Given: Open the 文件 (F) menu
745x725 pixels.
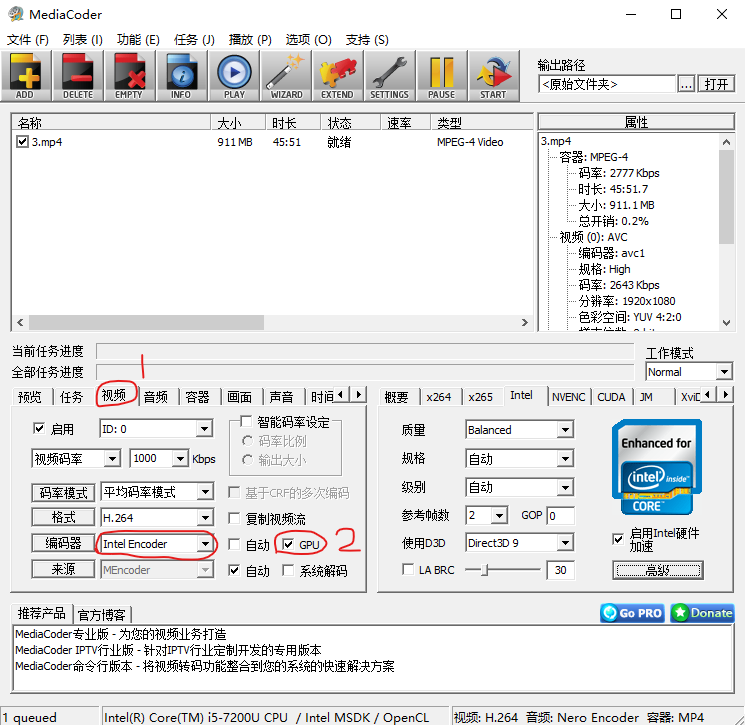Looking at the screenshot, I should point(28,39).
